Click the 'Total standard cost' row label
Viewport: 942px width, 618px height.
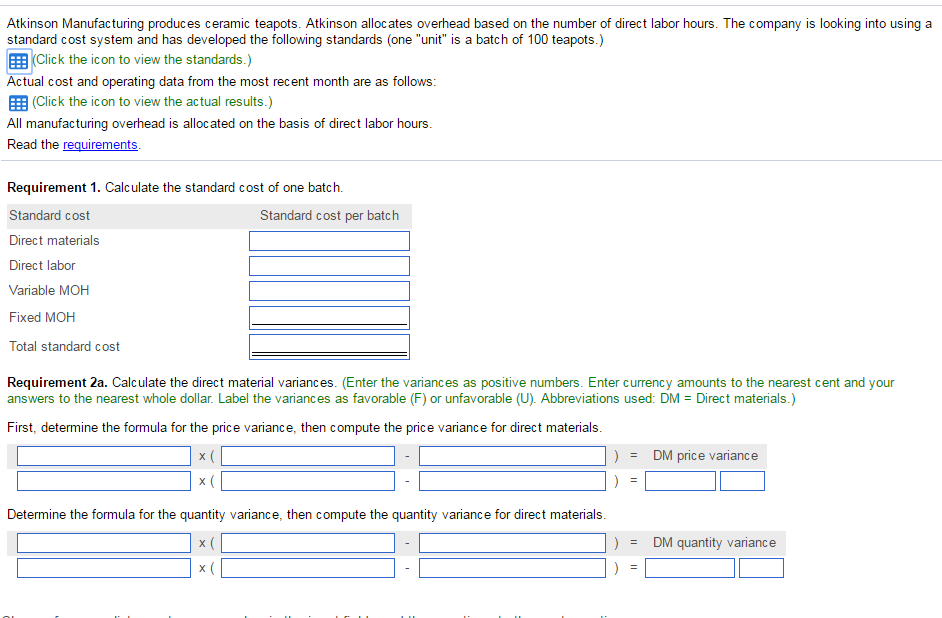tap(64, 347)
